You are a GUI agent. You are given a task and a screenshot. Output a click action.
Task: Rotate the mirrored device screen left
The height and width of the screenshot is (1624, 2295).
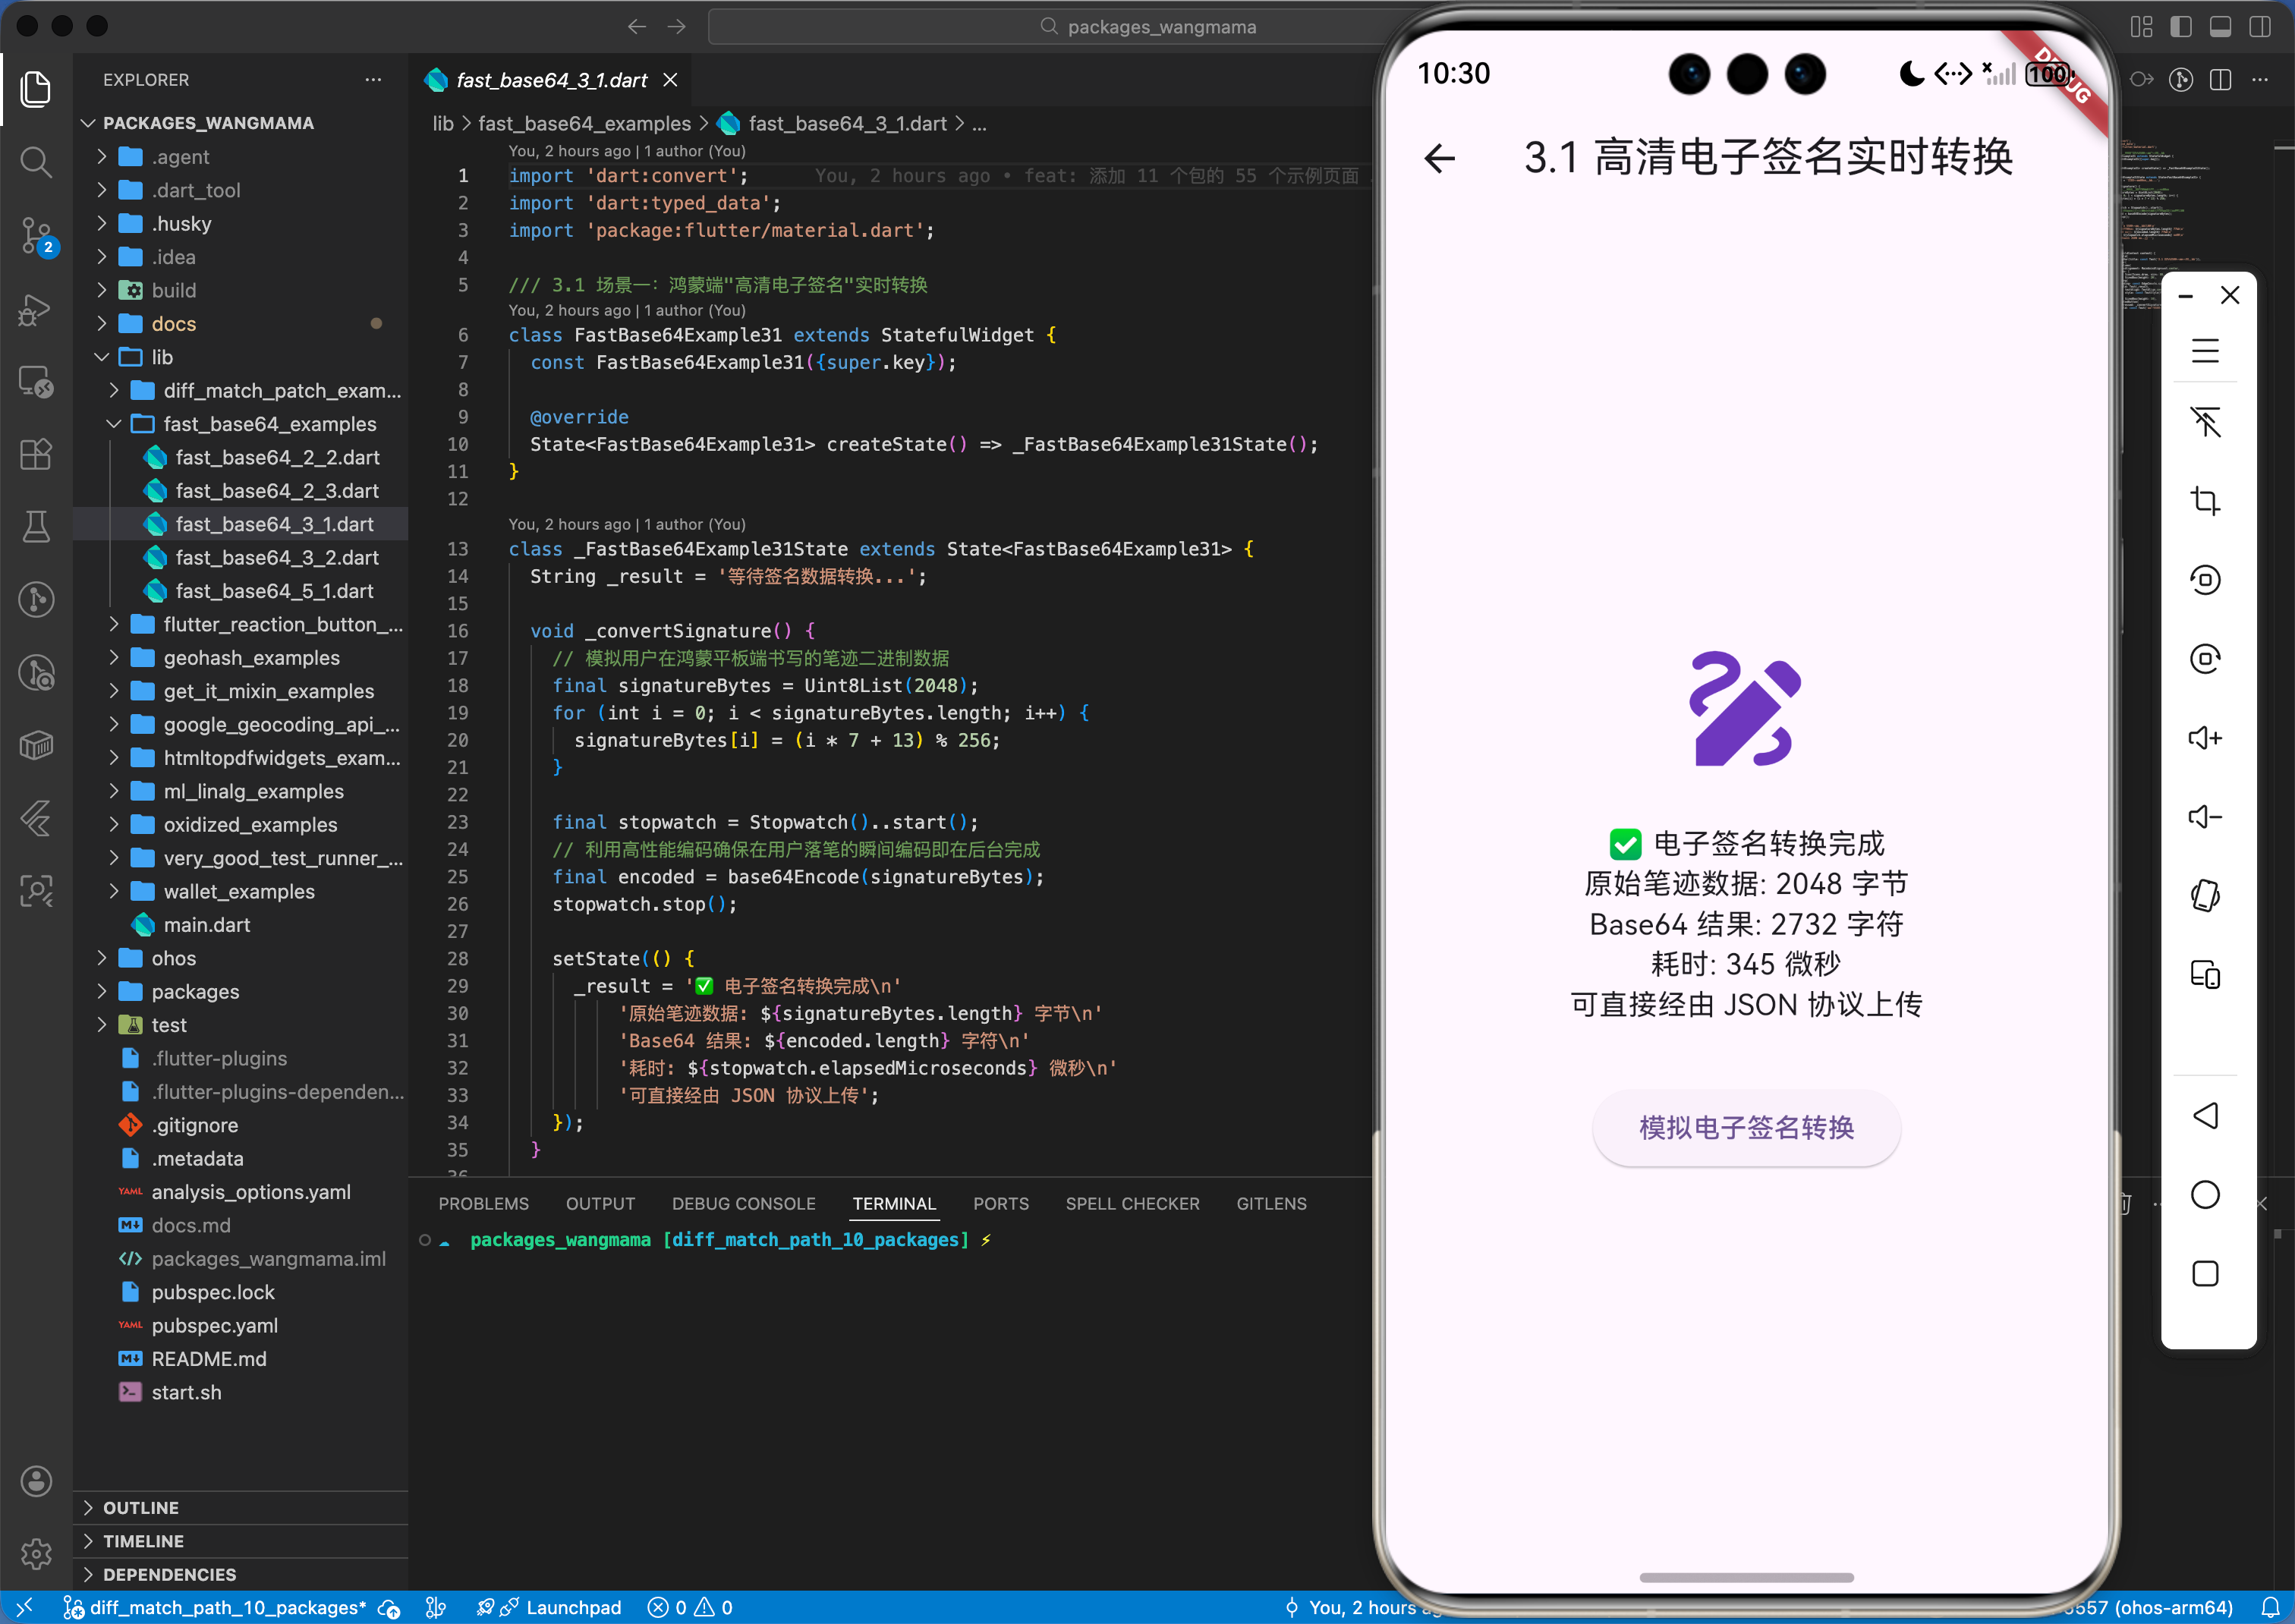[2206, 579]
